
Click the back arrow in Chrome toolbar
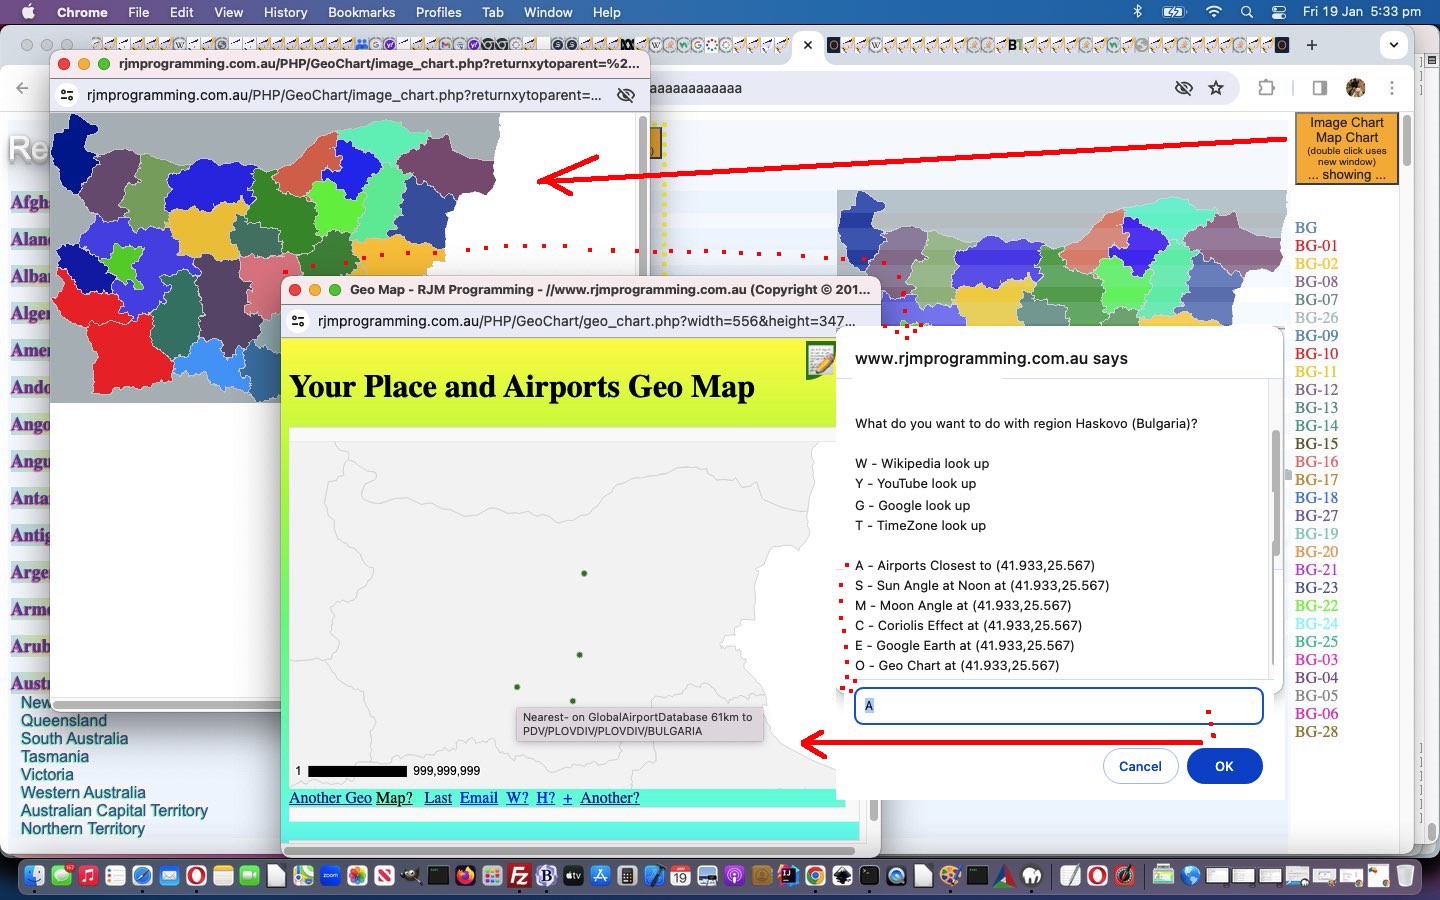tap(22, 88)
